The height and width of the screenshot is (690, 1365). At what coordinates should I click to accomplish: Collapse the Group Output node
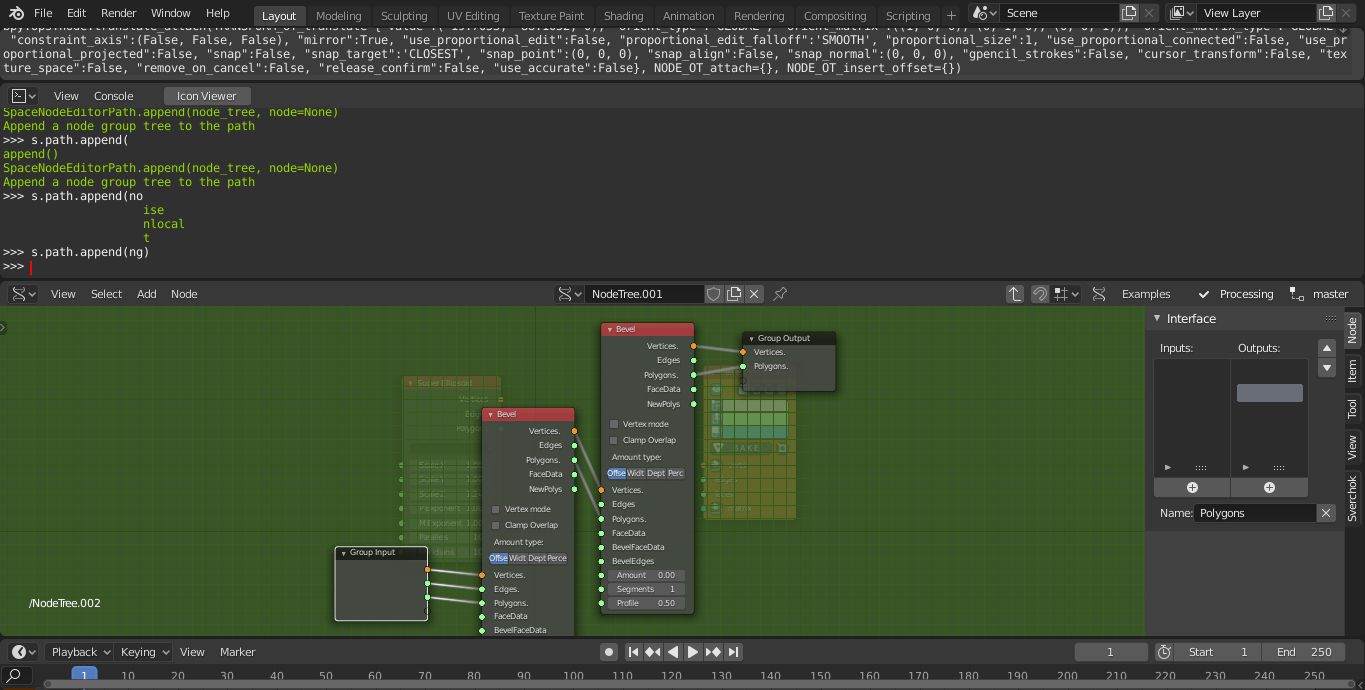click(x=751, y=339)
